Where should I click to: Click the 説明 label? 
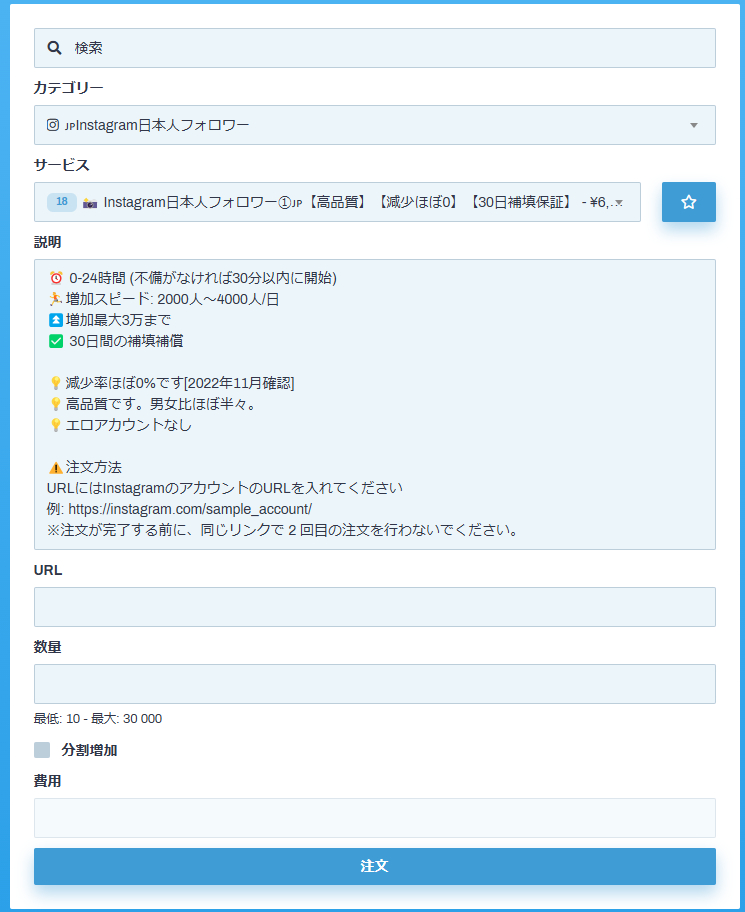(x=48, y=242)
